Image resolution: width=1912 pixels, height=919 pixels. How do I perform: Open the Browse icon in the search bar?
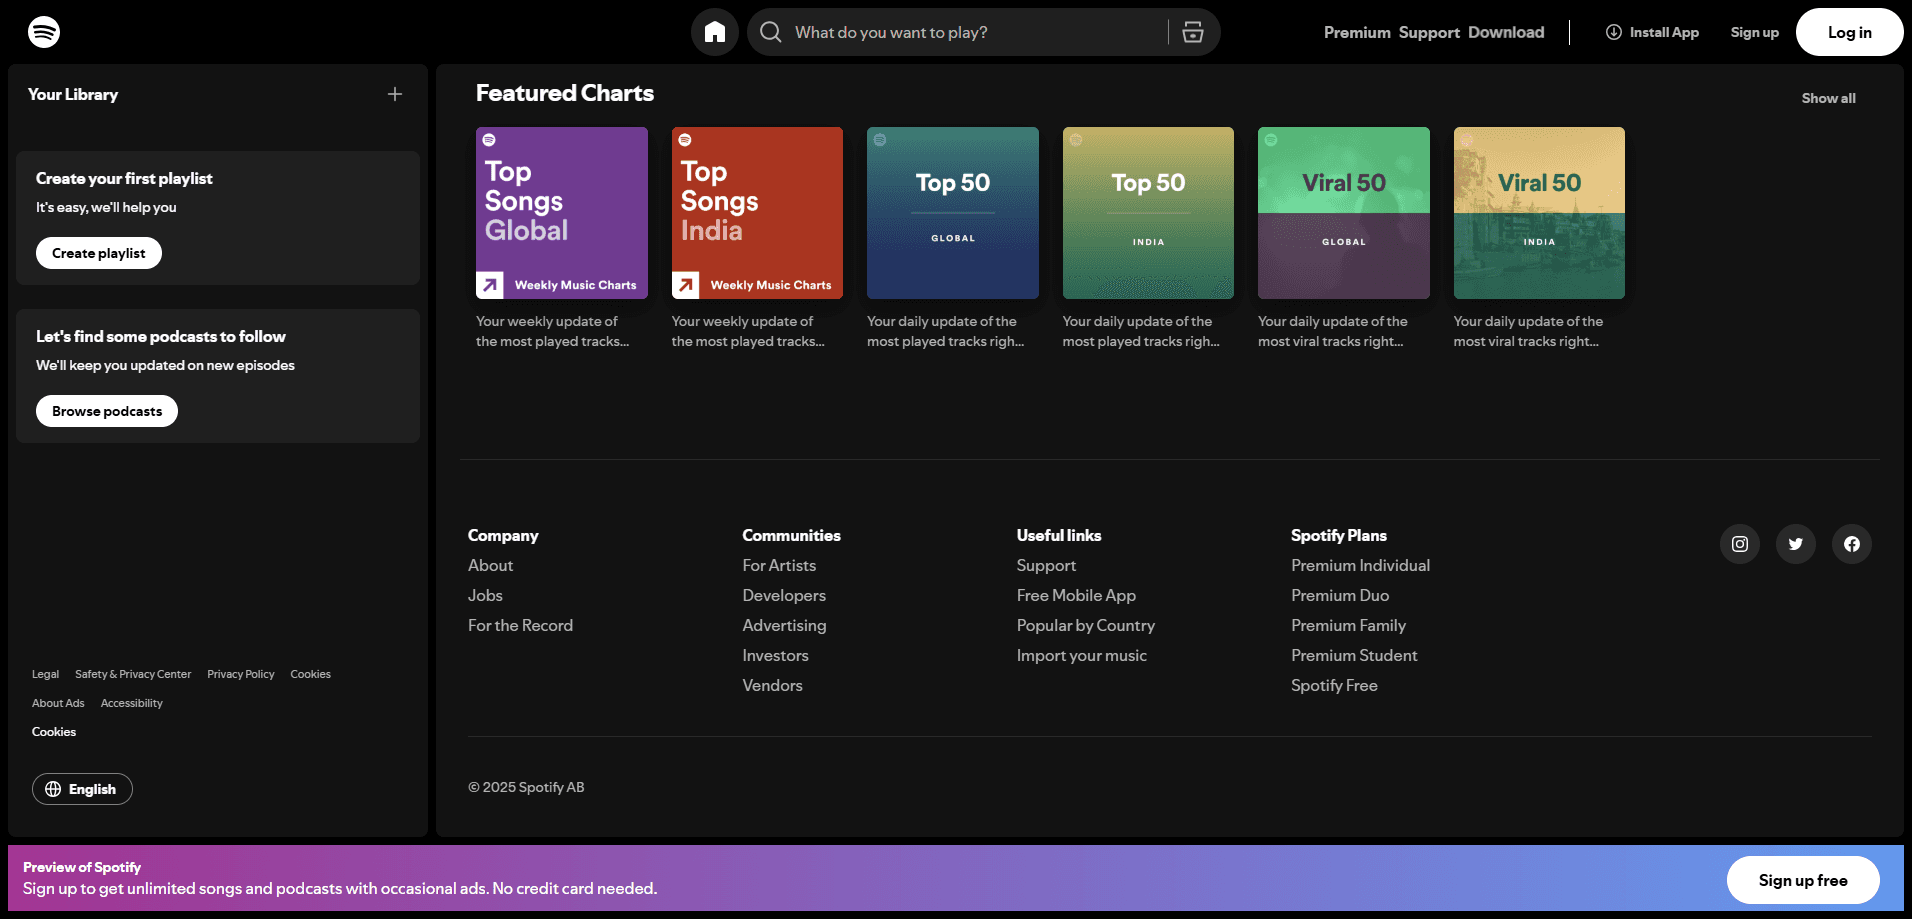point(1193,32)
